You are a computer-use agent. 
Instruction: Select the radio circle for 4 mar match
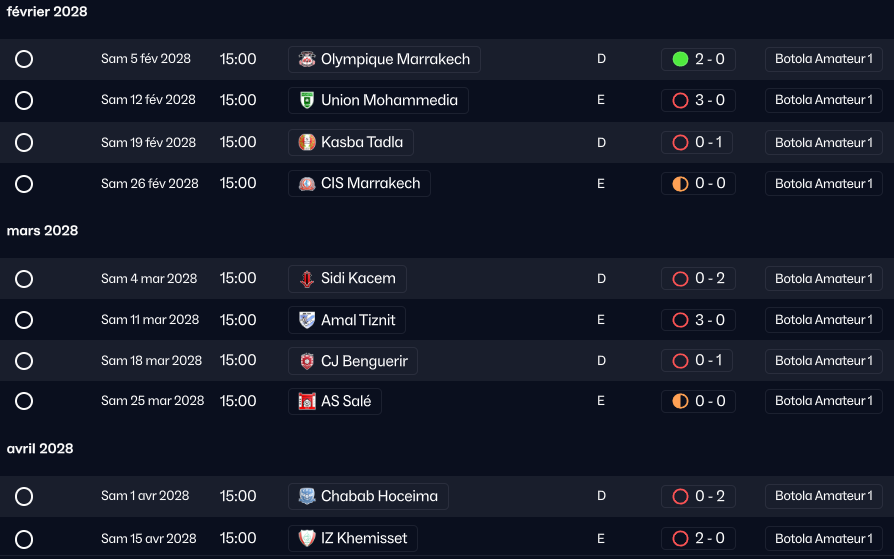click(x=24, y=279)
